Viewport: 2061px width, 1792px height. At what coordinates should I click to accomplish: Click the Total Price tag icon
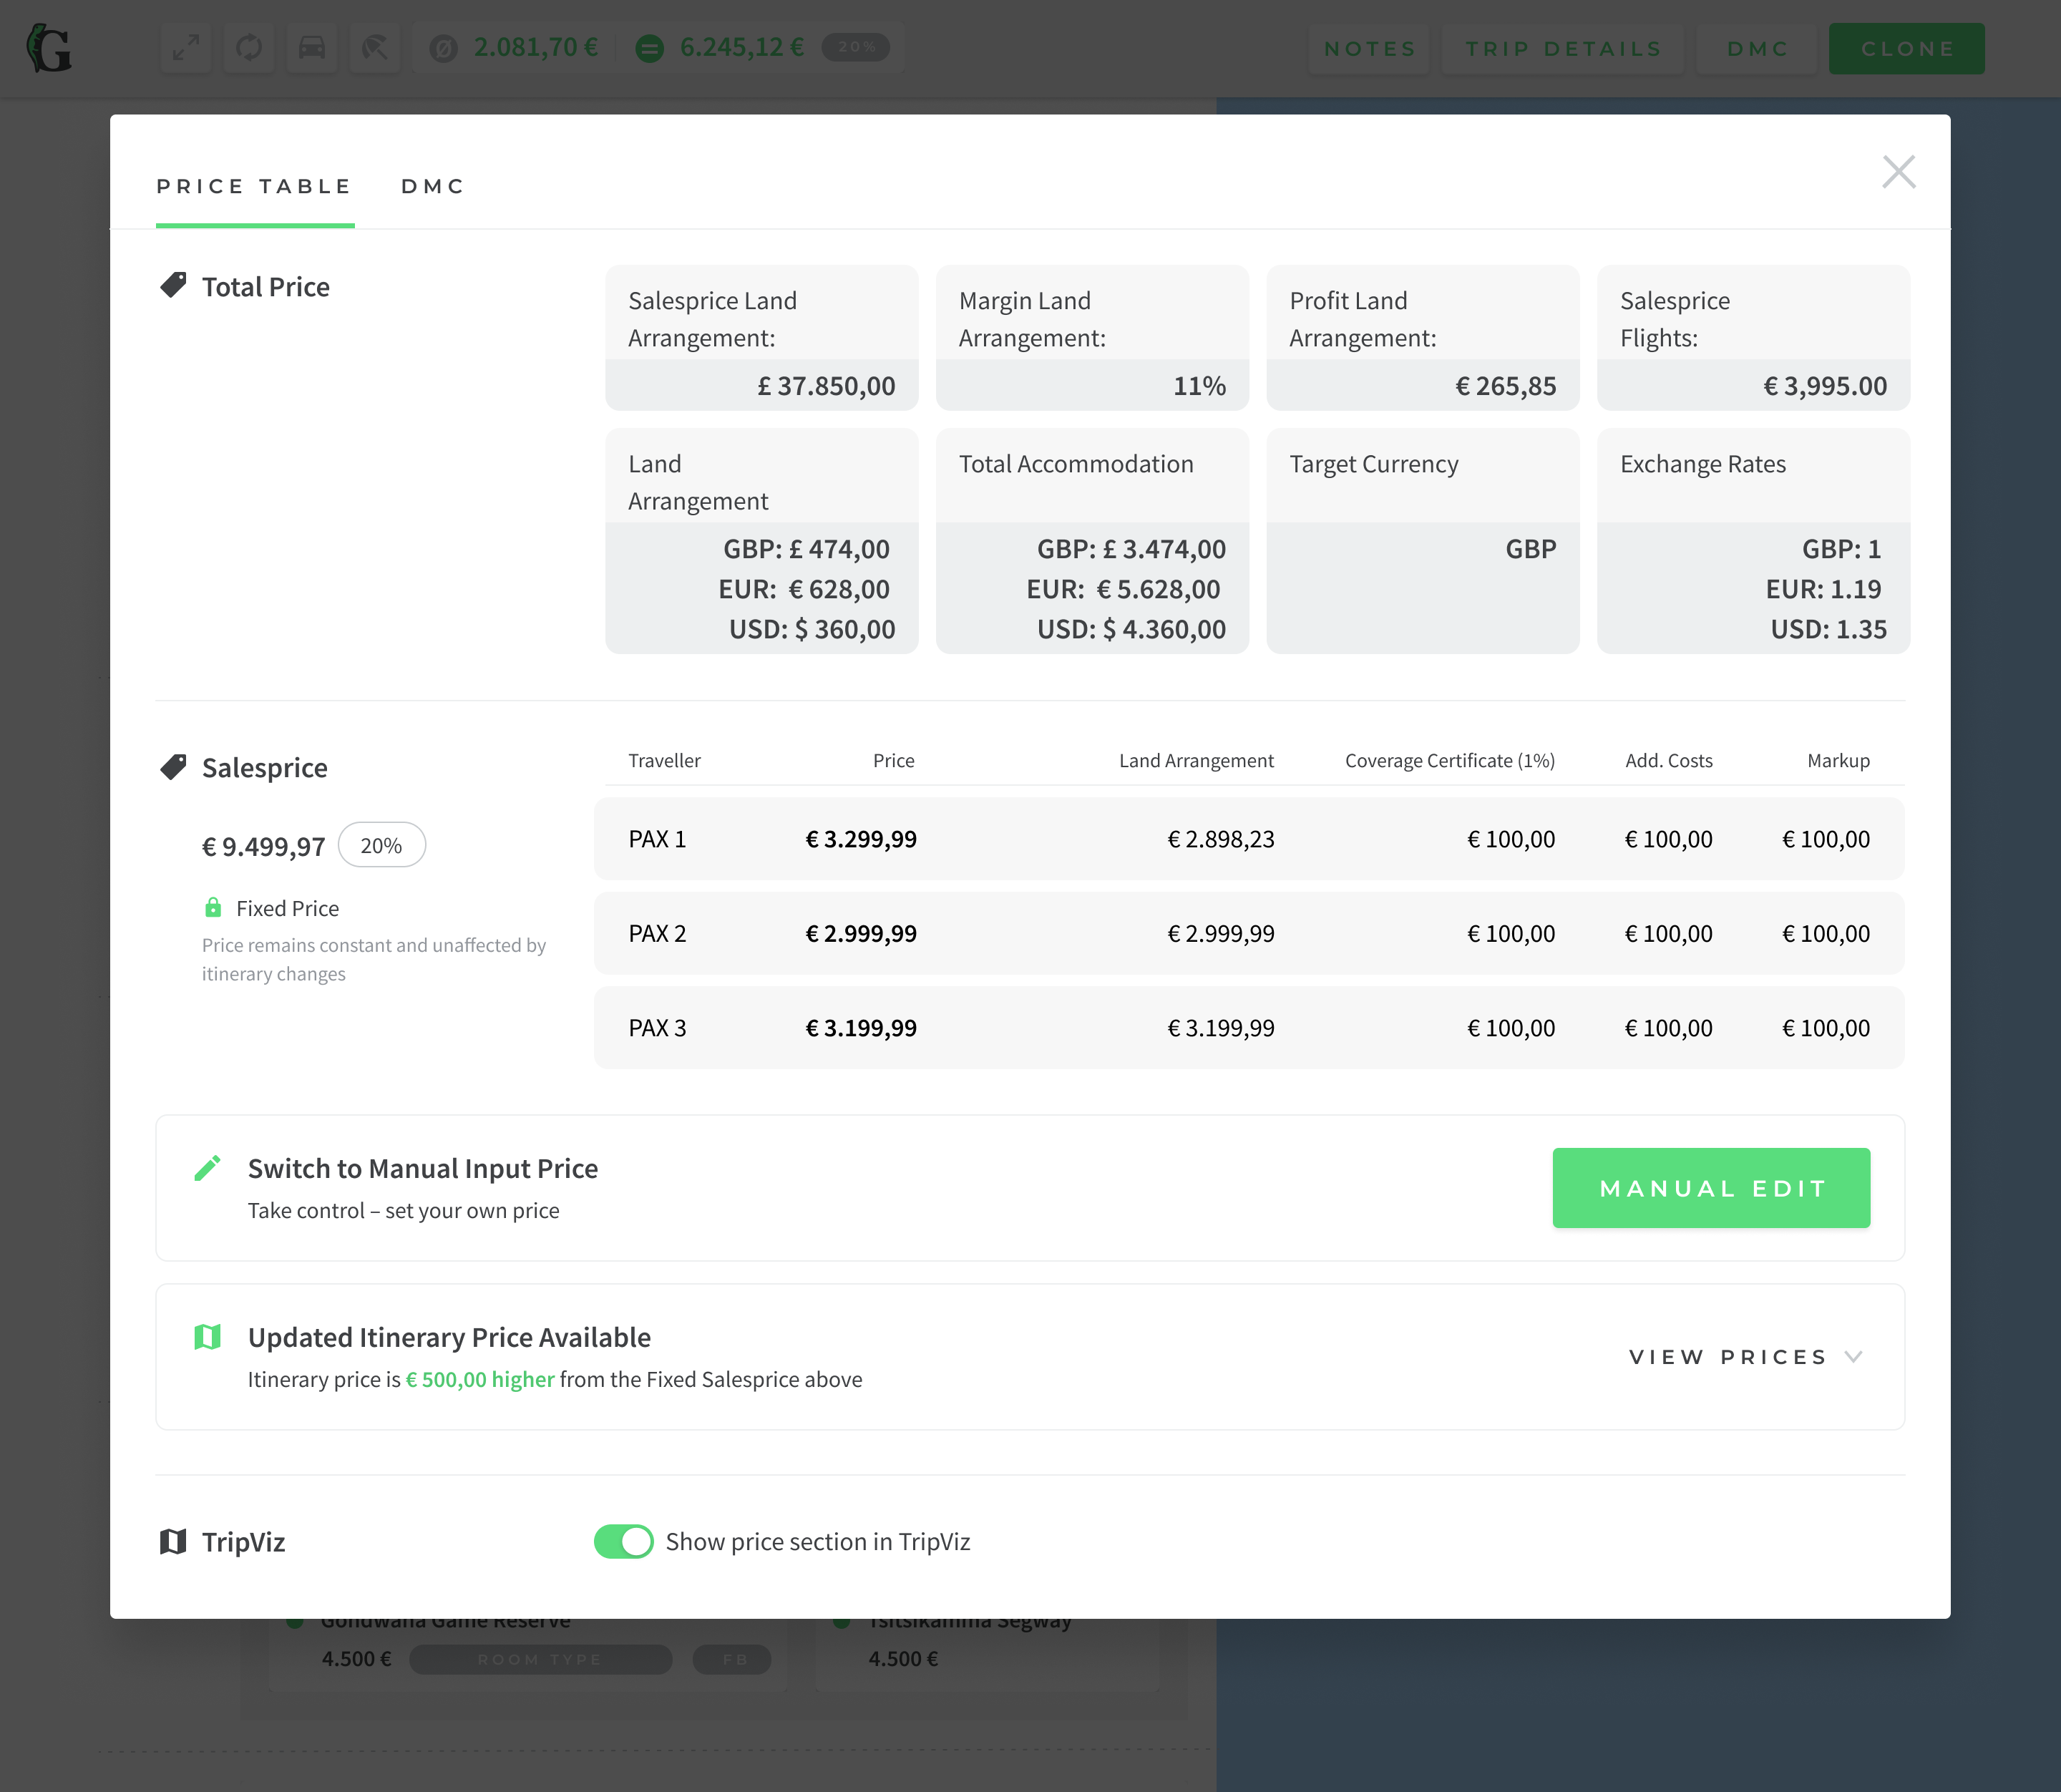pyautogui.click(x=173, y=285)
